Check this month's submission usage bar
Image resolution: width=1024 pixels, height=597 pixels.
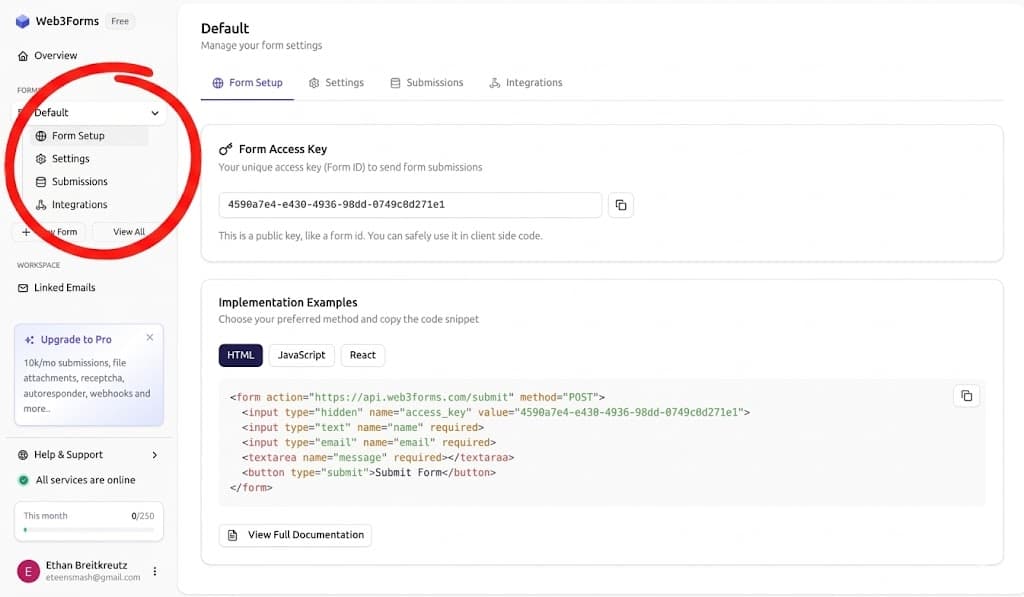point(88,521)
